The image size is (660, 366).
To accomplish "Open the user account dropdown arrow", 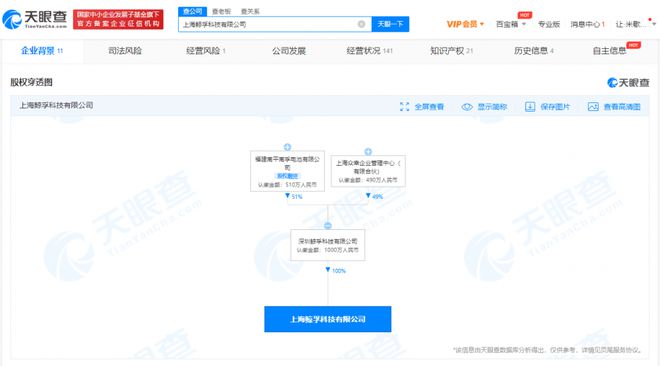I will coord(654,24).
